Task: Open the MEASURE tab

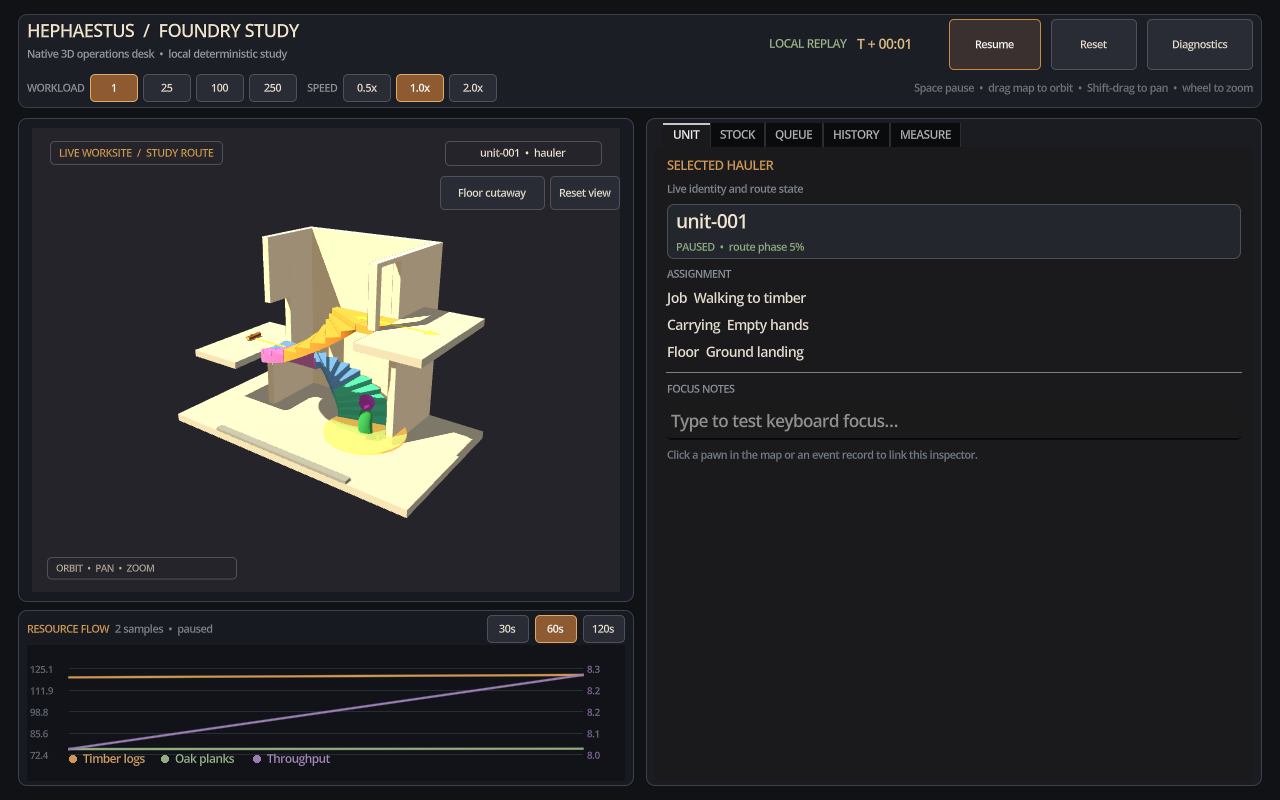Action: click(925, 135)
